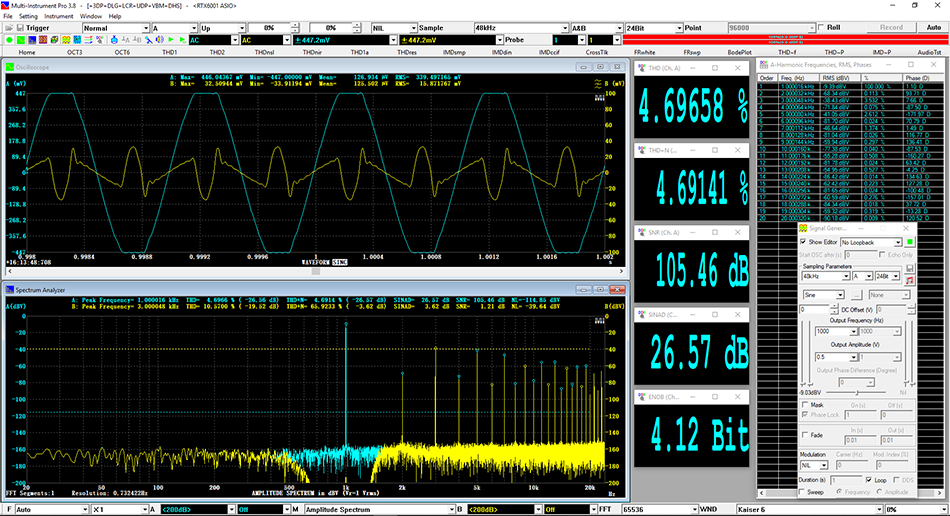Open the 48kHz sampling rate dropdown in toolbar
Image resolution: width=950 pixels, height=516 pixels.
[x=521, y=28]
